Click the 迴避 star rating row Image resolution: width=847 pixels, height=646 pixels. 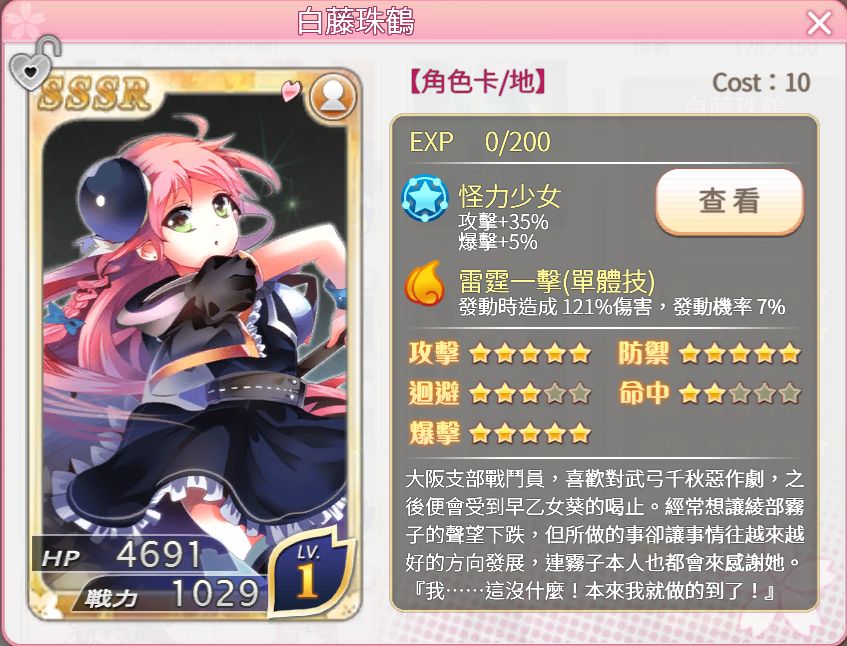(500, 393)
